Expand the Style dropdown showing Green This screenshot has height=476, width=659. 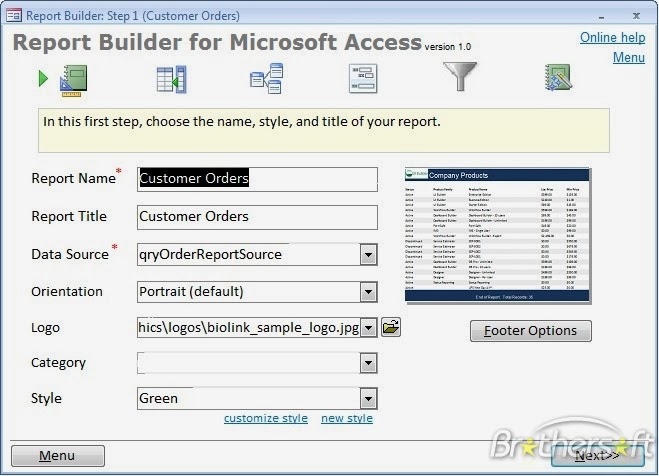tap(368, 399)
